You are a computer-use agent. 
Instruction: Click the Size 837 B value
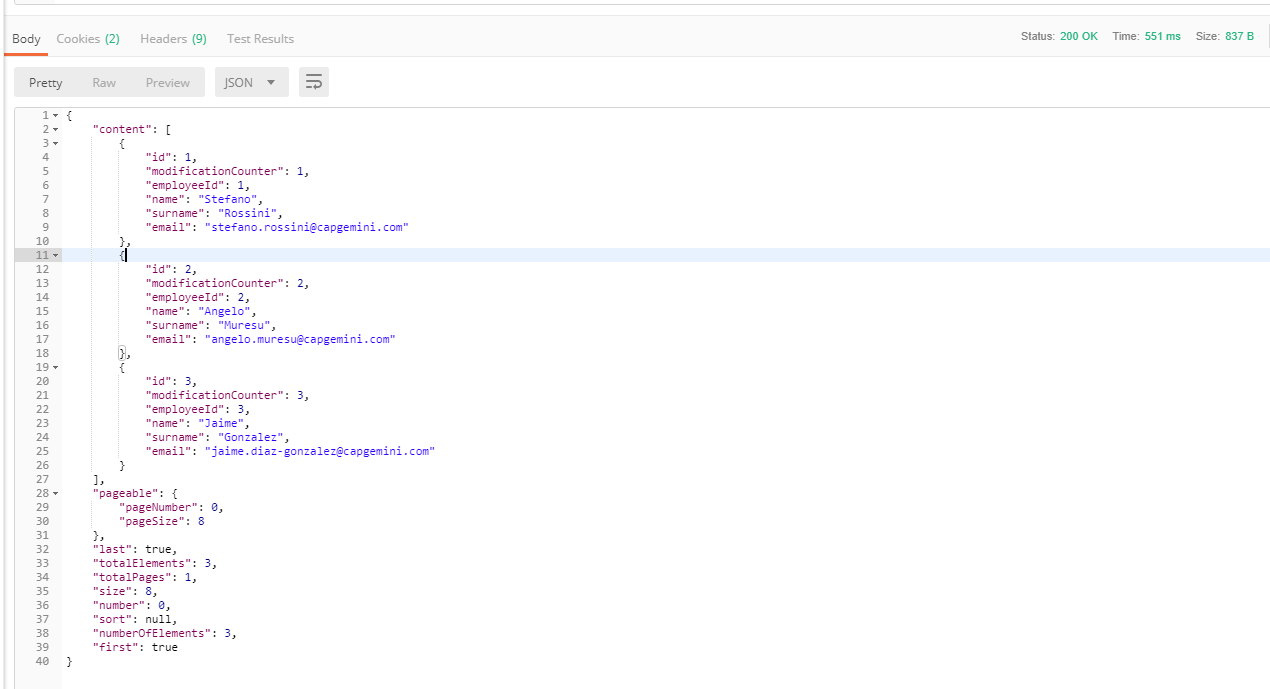1239,36
